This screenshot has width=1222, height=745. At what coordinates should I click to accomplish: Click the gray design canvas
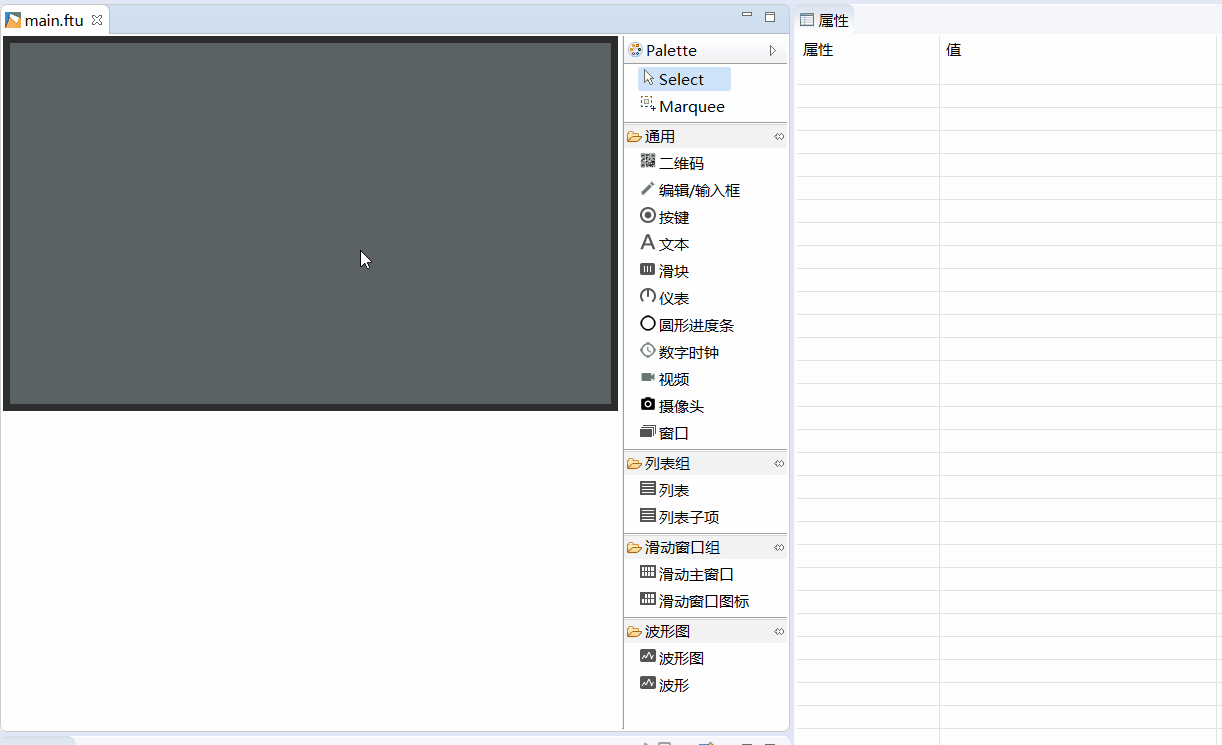310,224
